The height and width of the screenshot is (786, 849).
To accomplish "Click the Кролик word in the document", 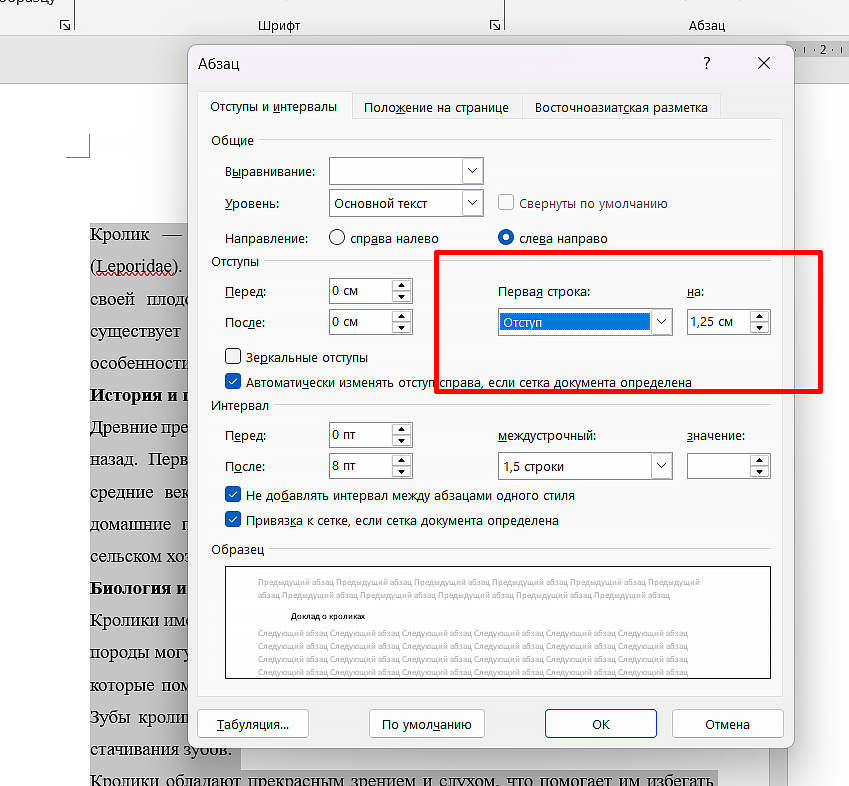I will tap(120, 234).
